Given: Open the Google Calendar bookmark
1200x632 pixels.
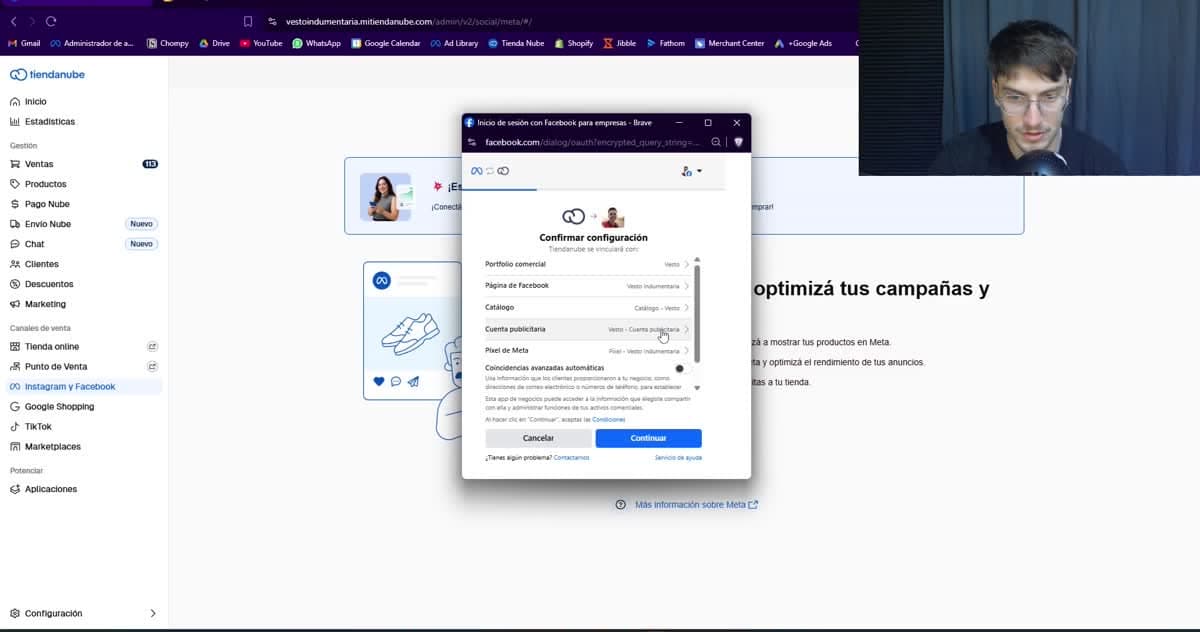Looking at the screenshot, I should point(386,43).
